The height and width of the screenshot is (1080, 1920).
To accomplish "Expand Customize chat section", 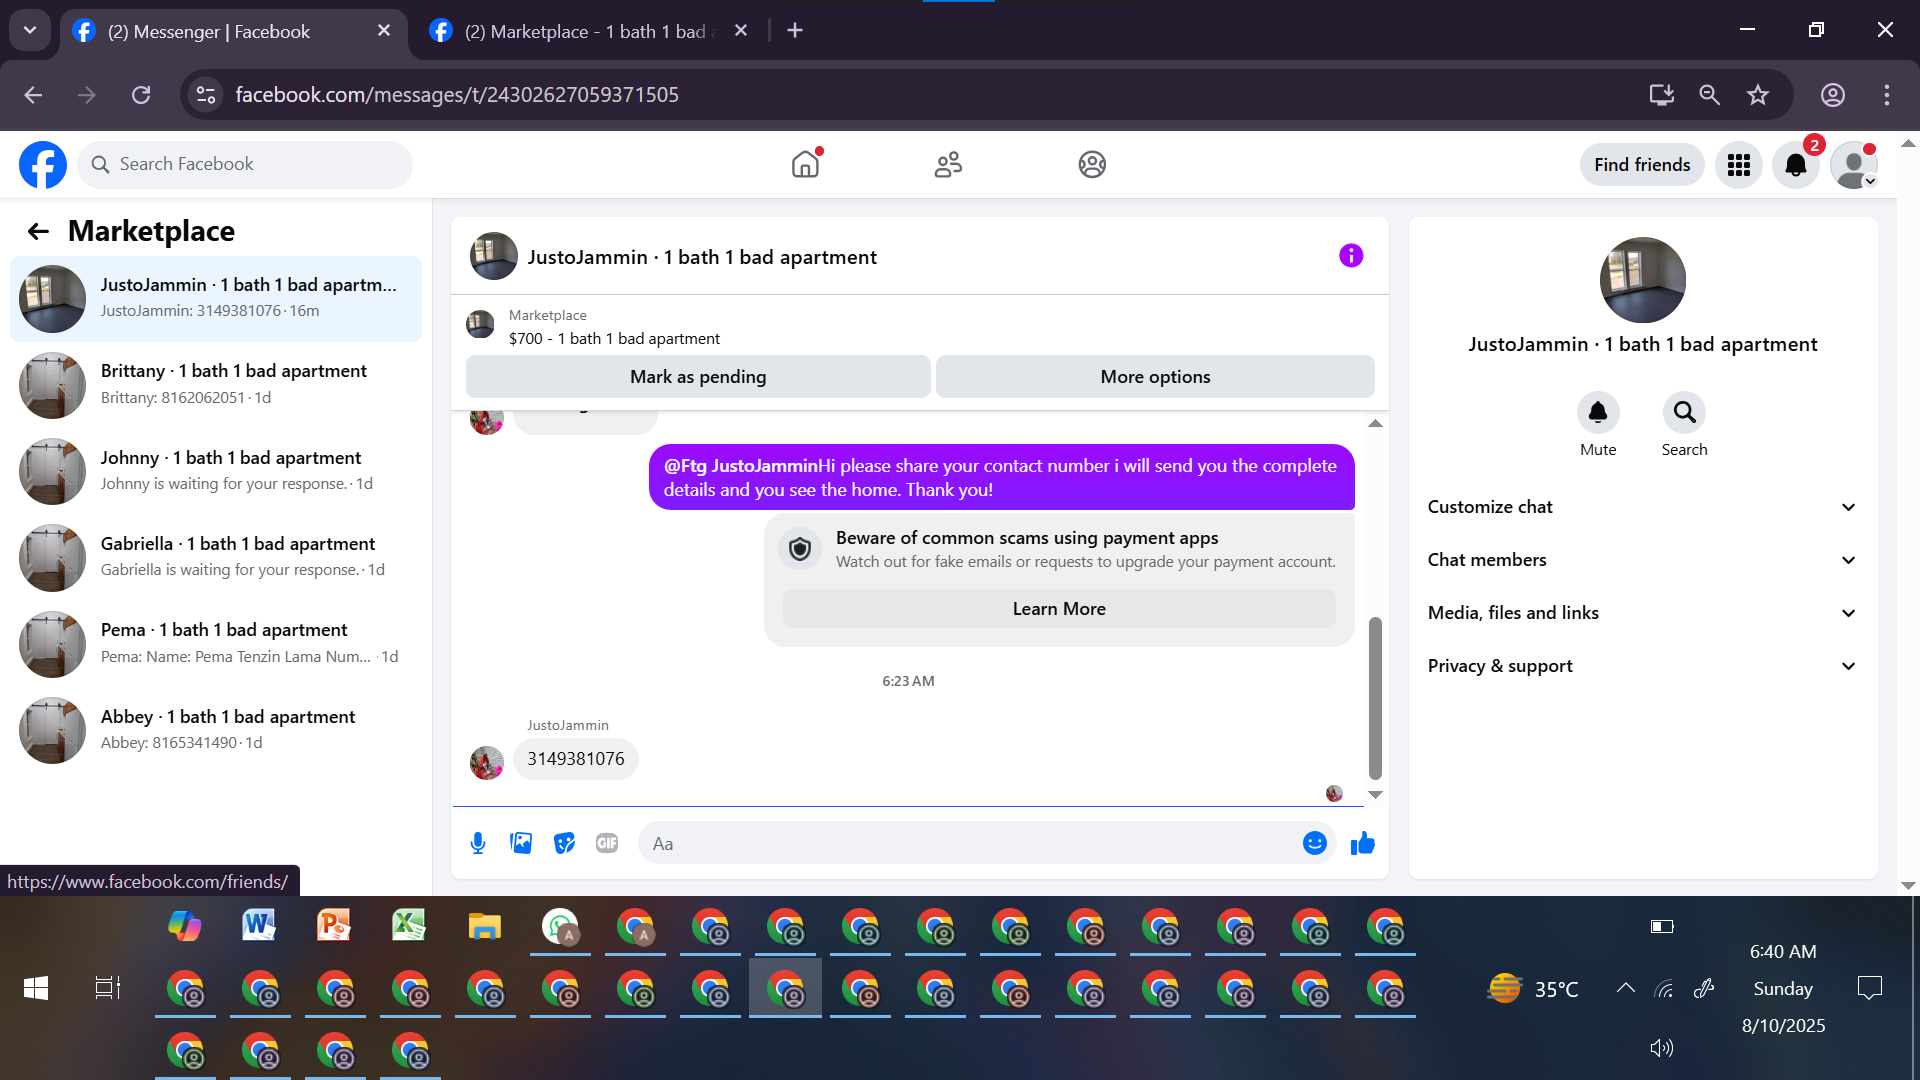I will pyautogui.click(x=1641, y=507).
